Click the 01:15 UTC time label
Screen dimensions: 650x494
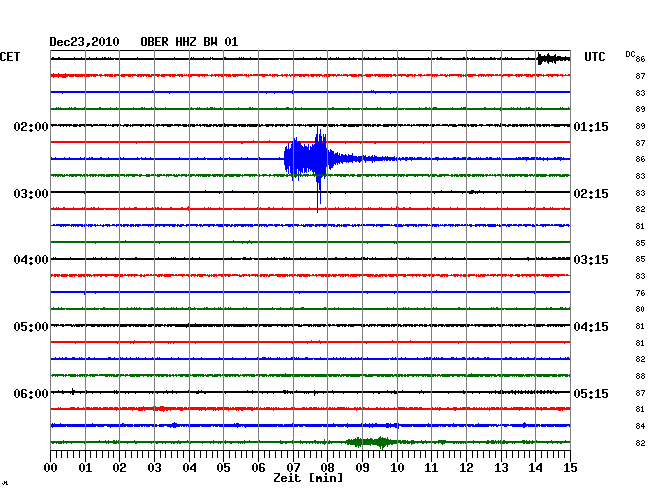pos(591,126)
